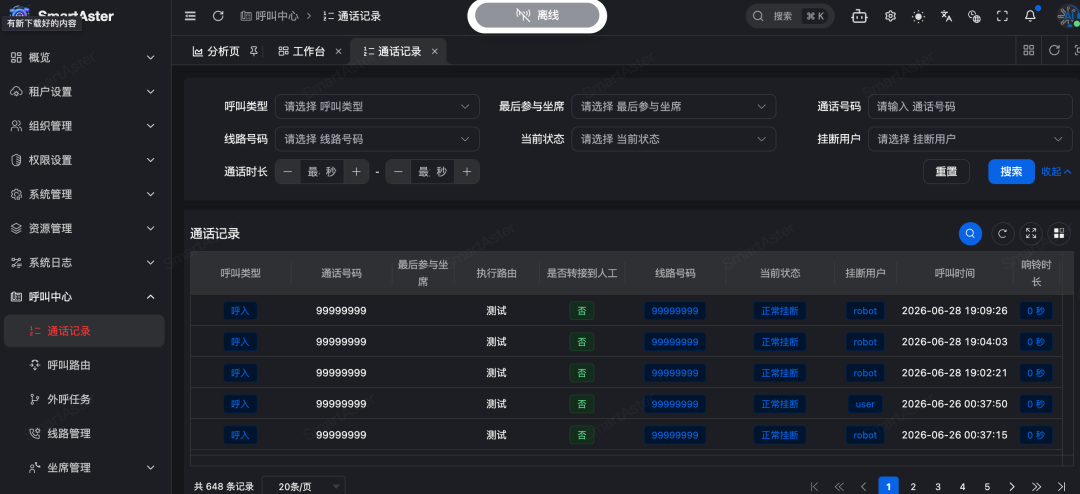Jump back pages with double-left arrow
This screenshot has height=494, width=1080.
839,486
